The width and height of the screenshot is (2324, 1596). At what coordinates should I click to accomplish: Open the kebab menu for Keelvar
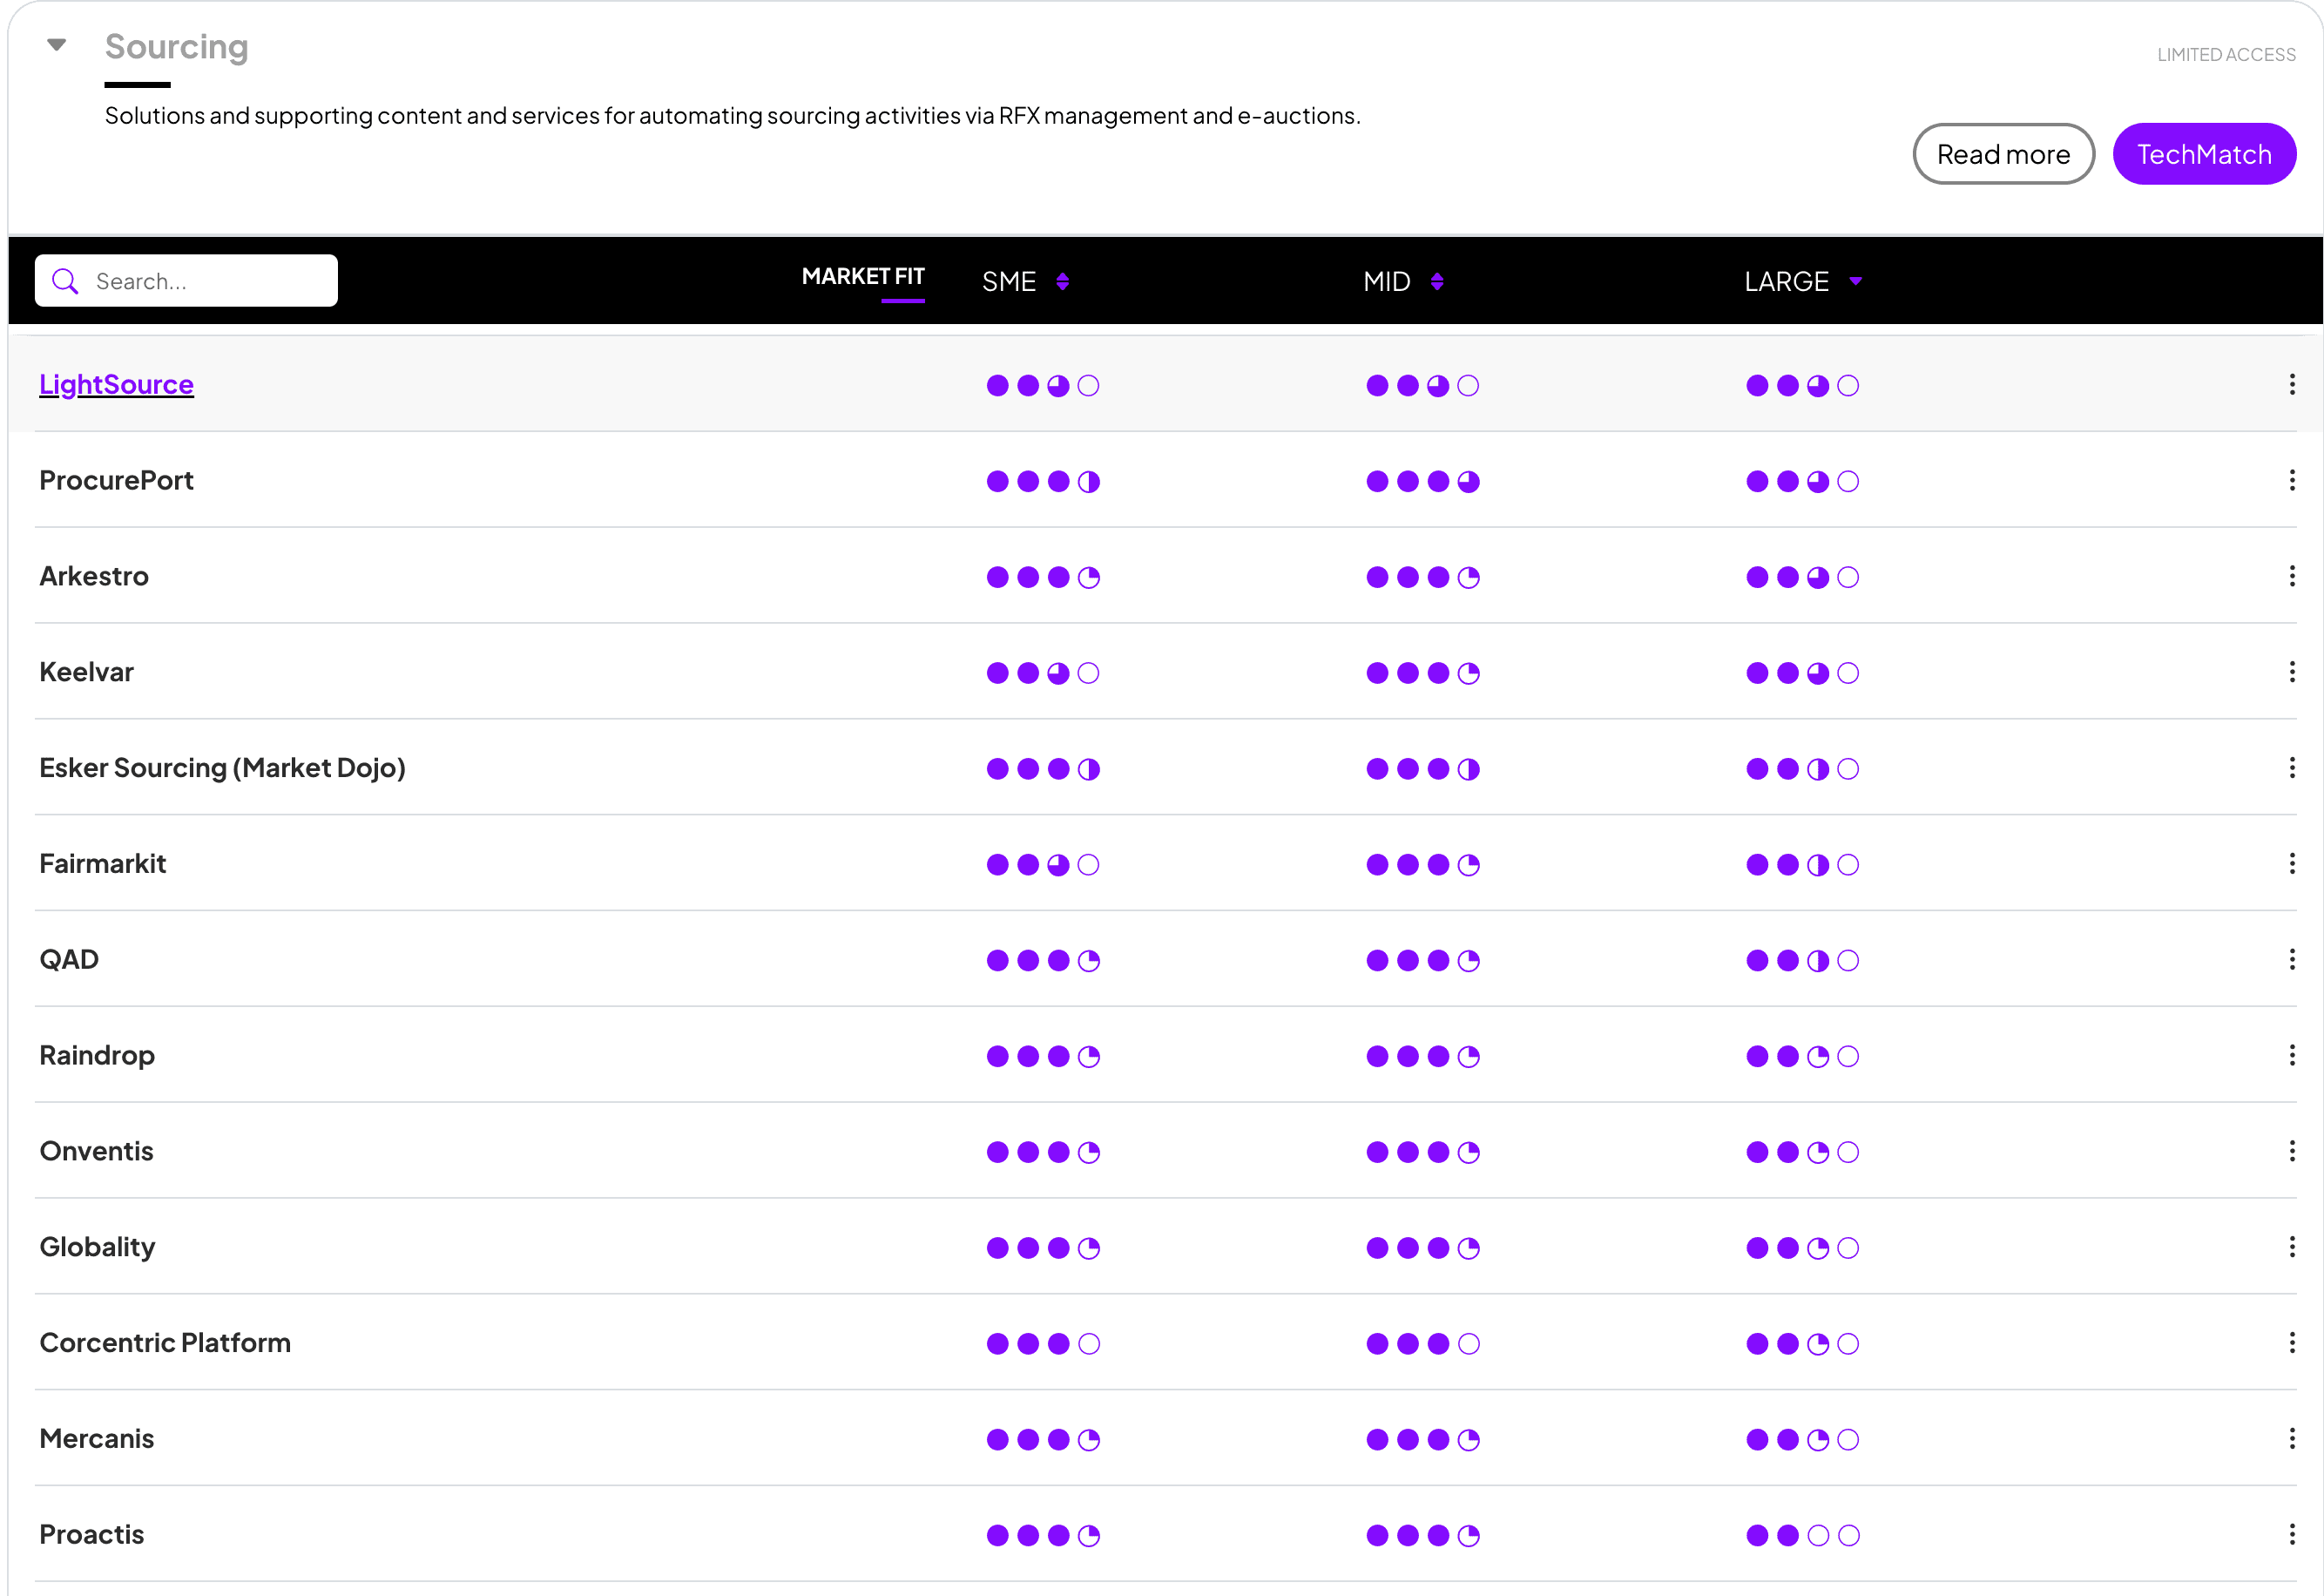pos(2291,672)
